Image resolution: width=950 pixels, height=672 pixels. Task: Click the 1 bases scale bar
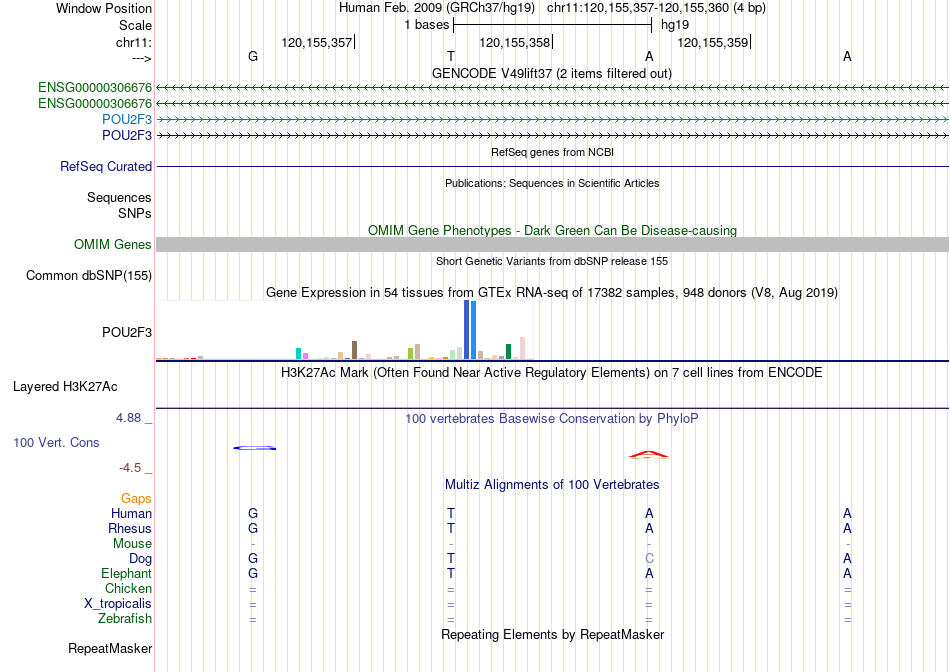tap(552, 25)
